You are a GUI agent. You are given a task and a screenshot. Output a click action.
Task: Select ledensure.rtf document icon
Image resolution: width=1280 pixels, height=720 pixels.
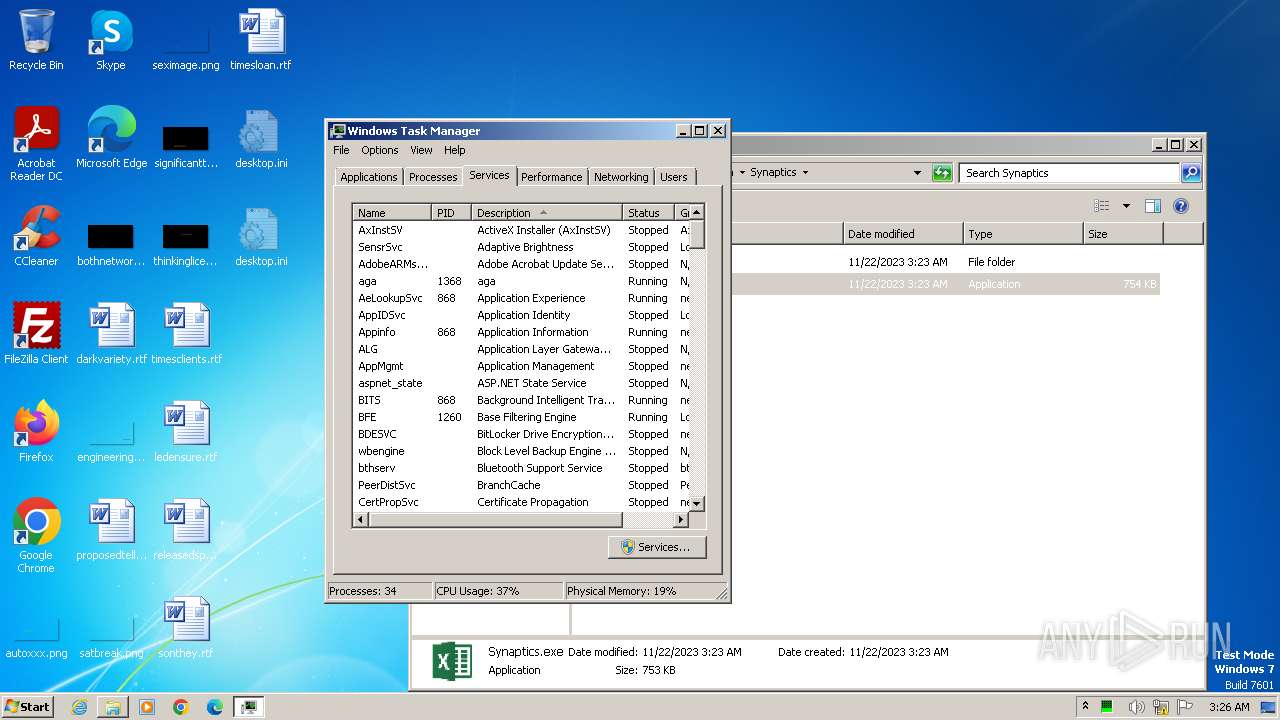pyautogui.click(x=186, y=432)
